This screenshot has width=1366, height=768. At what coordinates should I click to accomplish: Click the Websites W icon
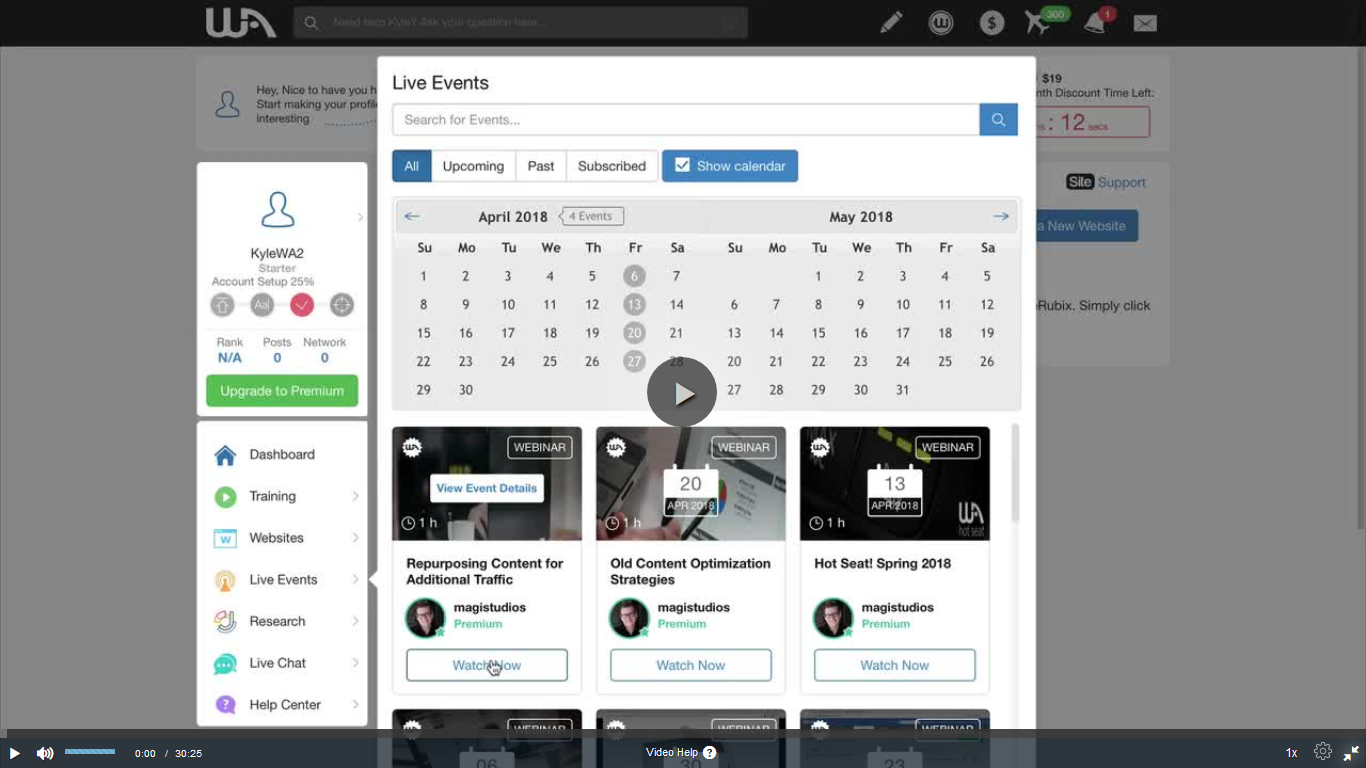click(x=225, y=538)
